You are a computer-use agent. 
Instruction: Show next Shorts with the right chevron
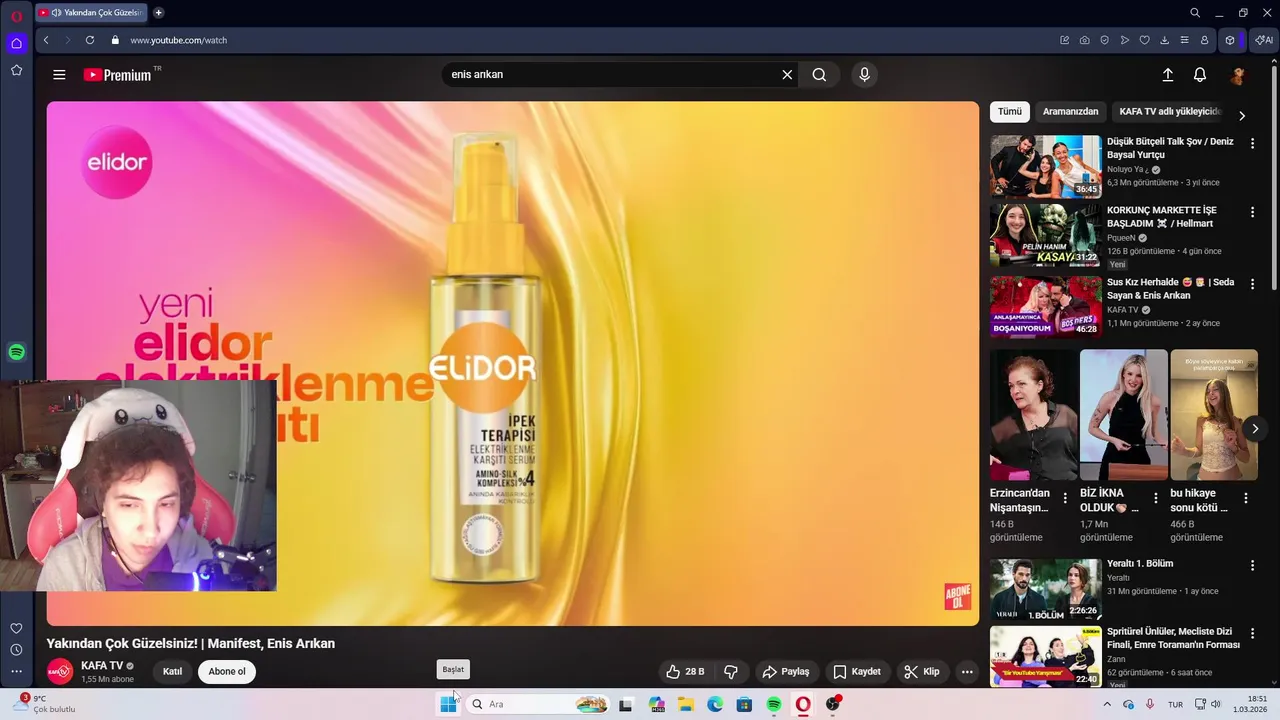(x=1255, y=429)
